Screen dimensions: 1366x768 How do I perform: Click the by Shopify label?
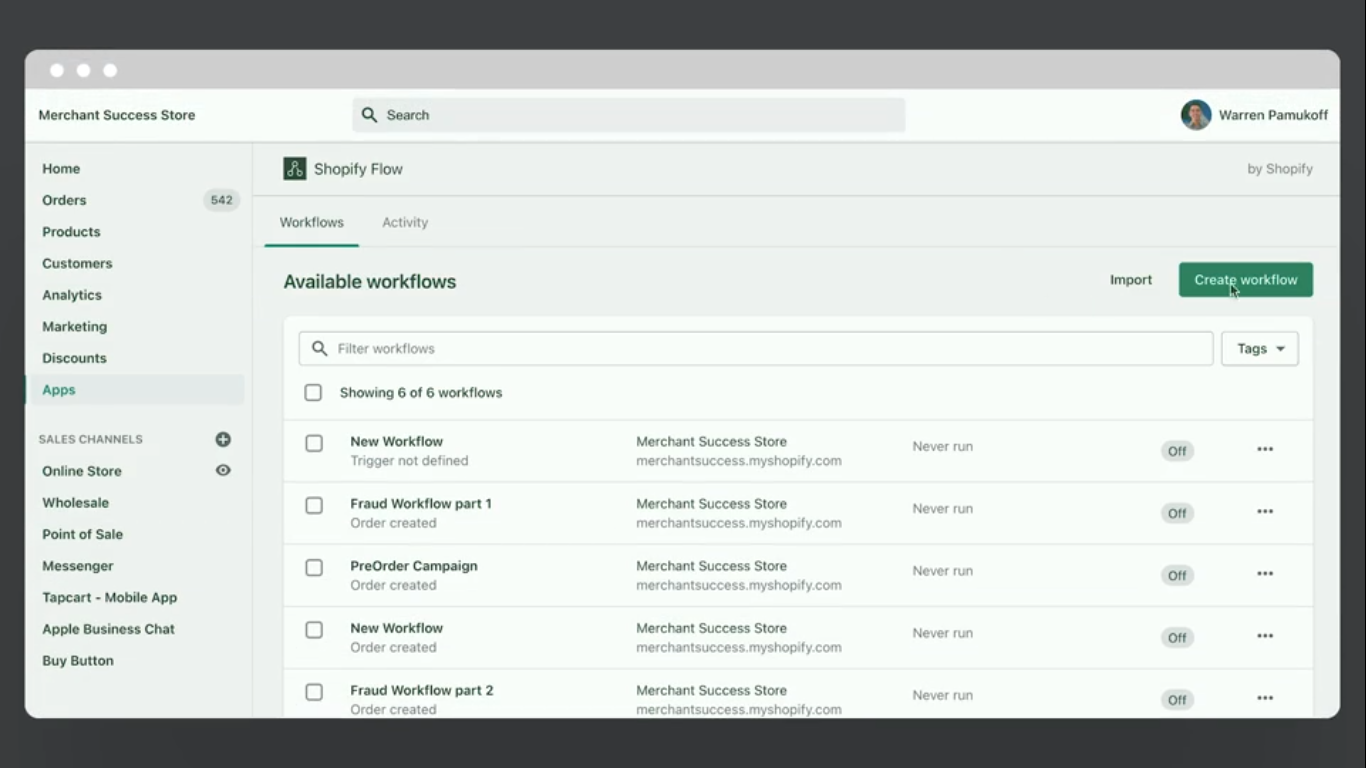tap(1280, 169)
